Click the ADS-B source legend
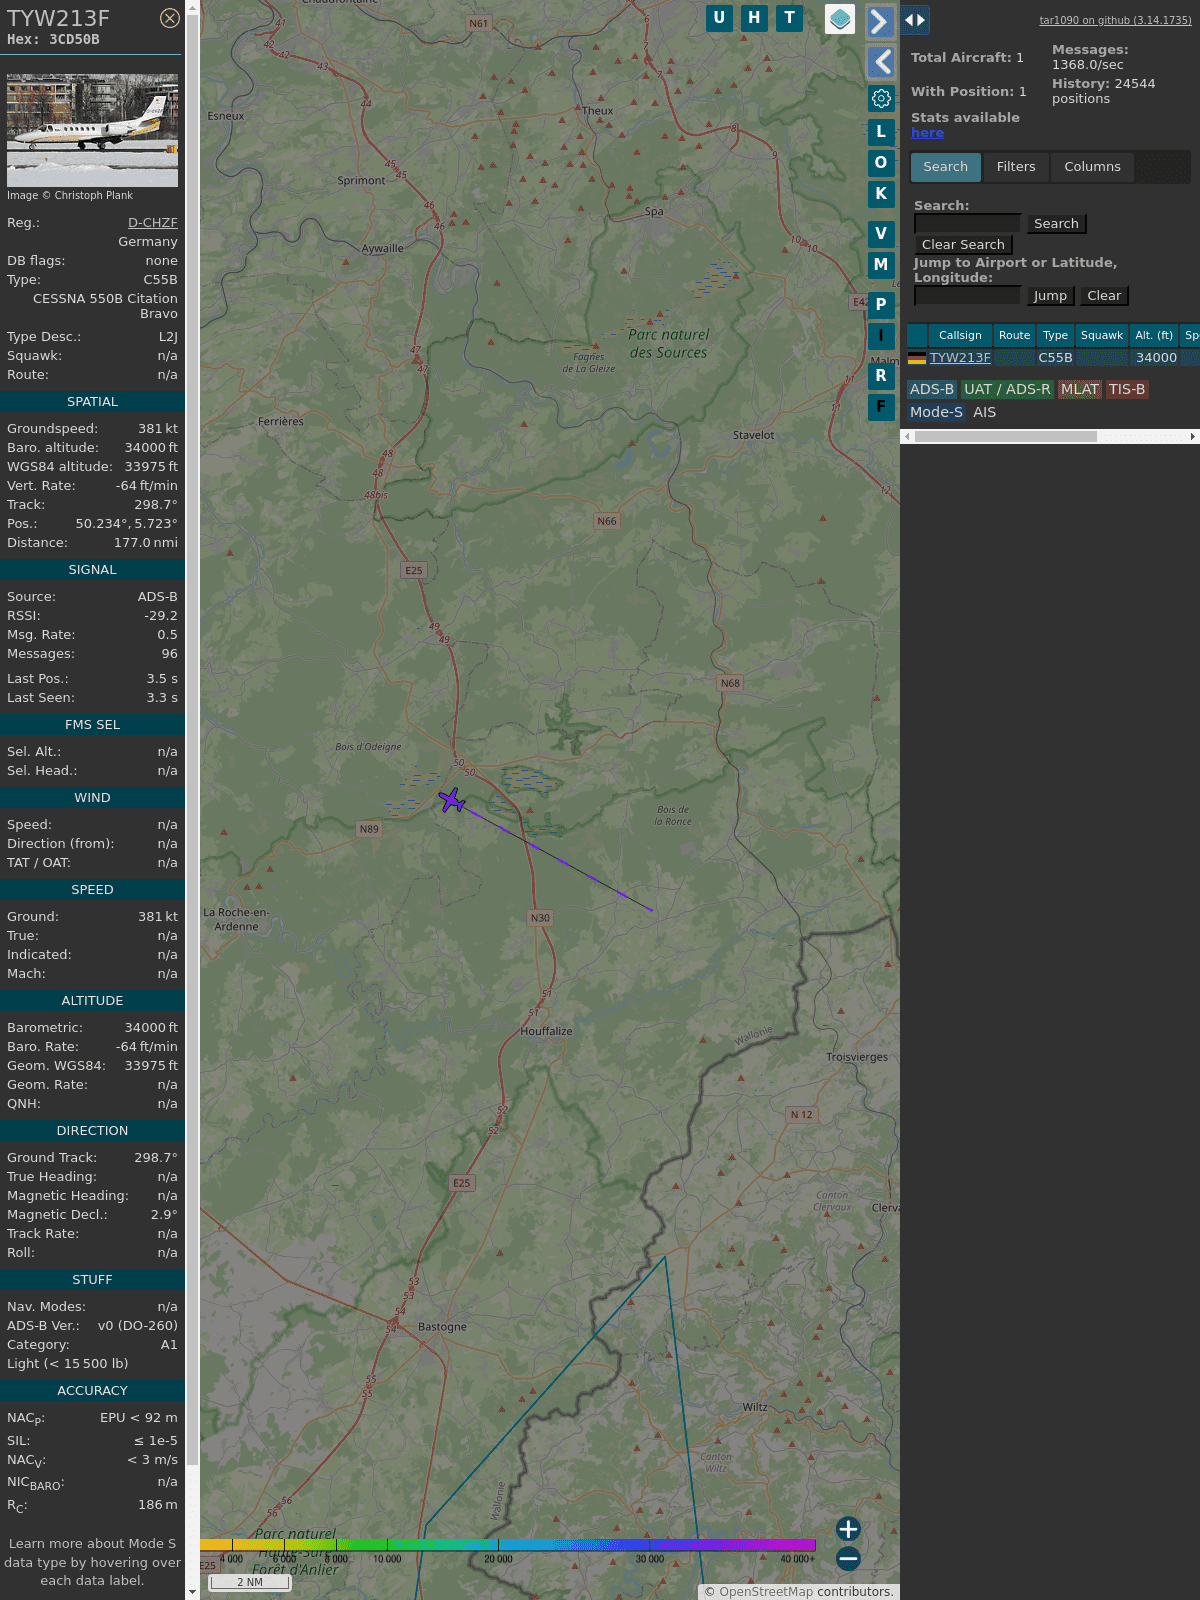This screenshot has width=1200, height=1600. 932,390
